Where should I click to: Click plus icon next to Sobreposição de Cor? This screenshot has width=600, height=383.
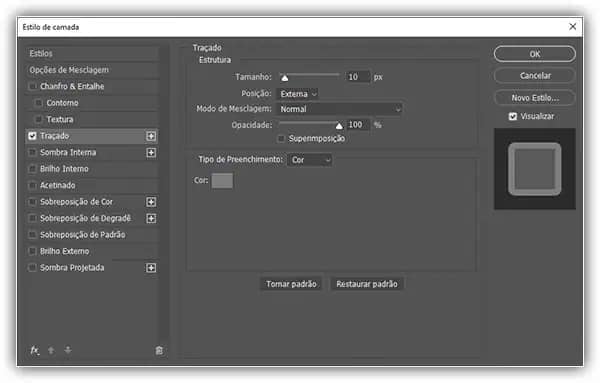[x=151, y=202]
